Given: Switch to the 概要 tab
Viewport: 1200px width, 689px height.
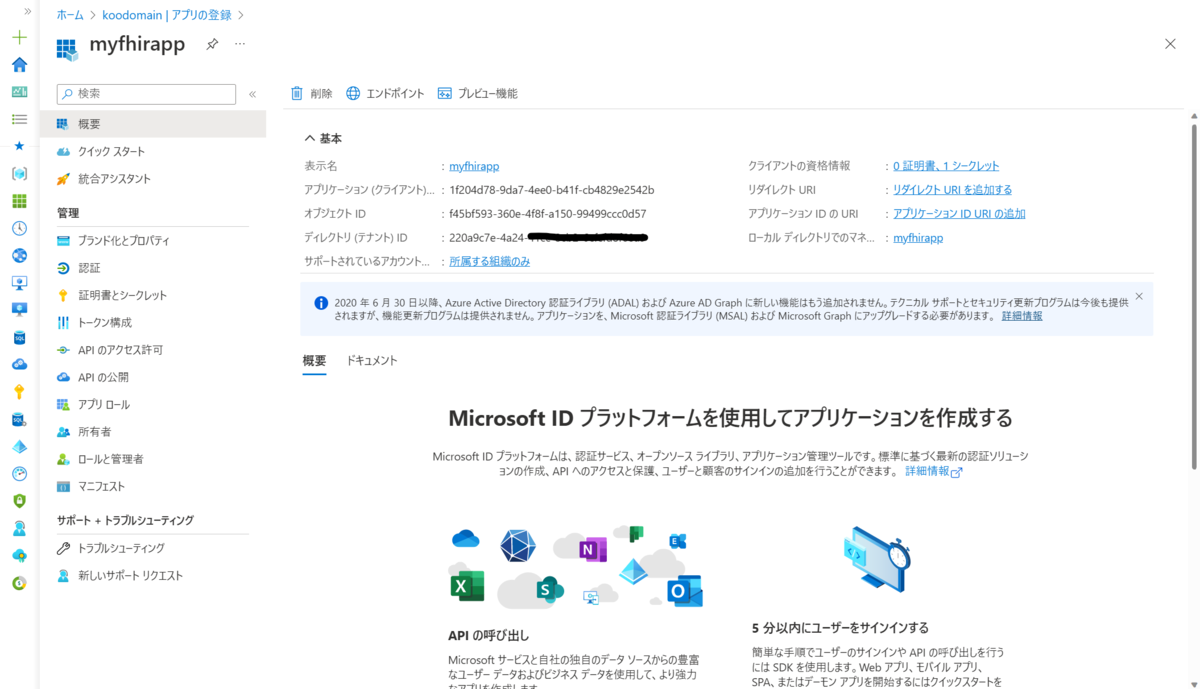Looking at the screenshot, I should tap(314, 361).
